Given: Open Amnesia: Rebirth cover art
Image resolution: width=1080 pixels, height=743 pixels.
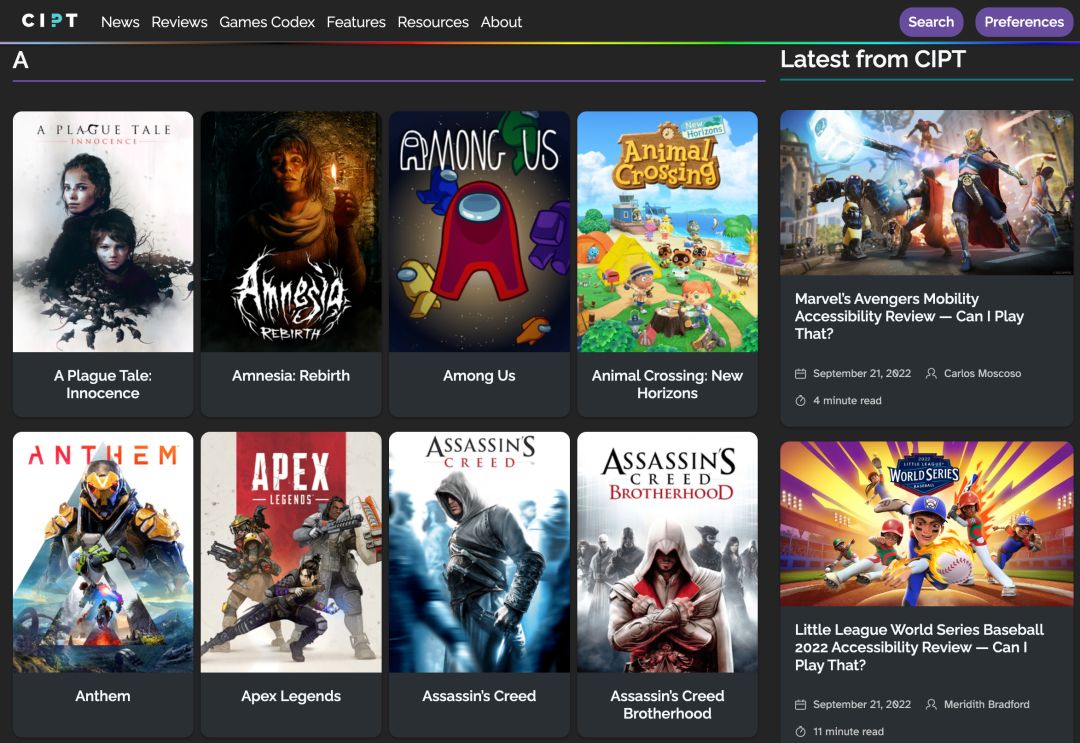Looking at the screenshot, I should pos(291,231).
